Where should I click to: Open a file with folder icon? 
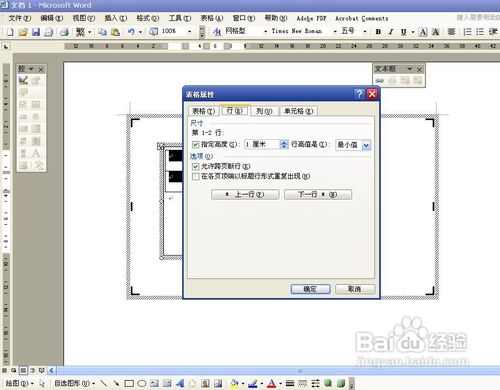(23, 32)
